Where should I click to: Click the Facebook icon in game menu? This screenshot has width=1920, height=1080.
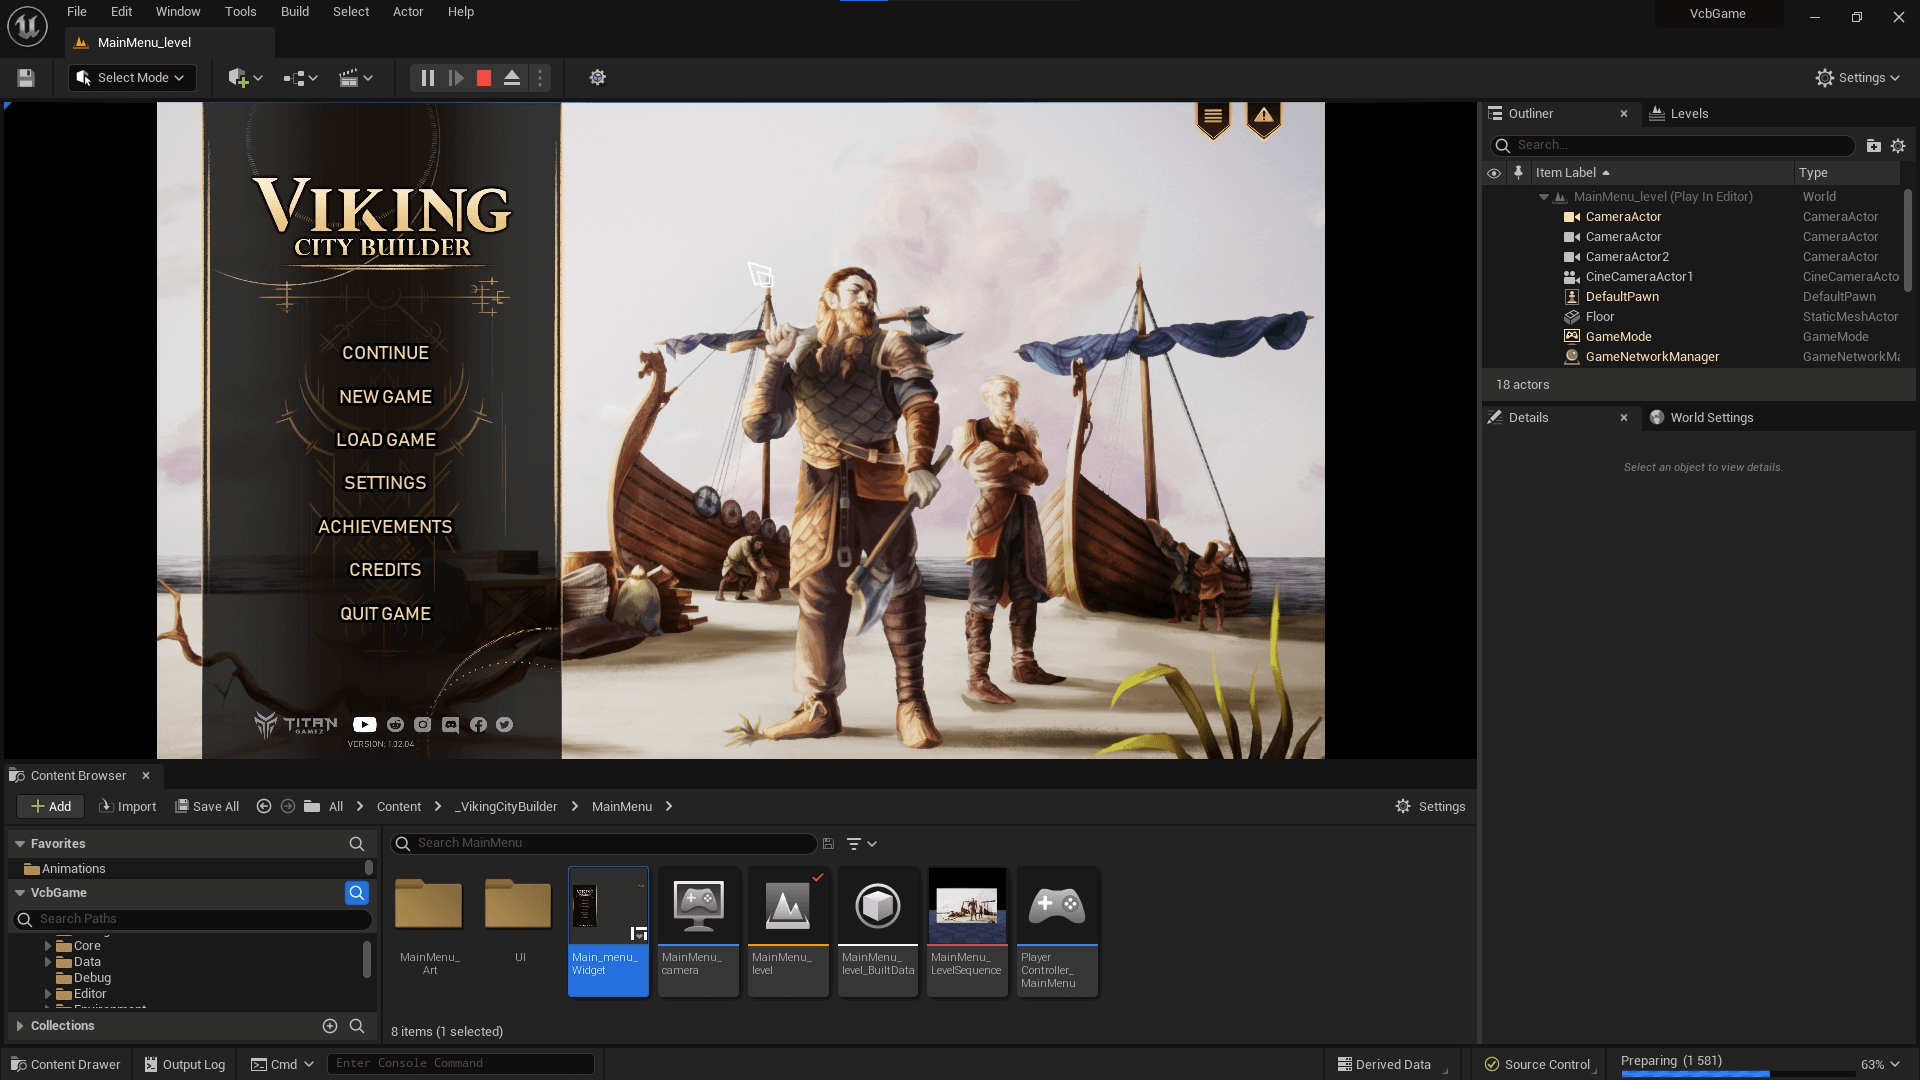tap(478, 725)
